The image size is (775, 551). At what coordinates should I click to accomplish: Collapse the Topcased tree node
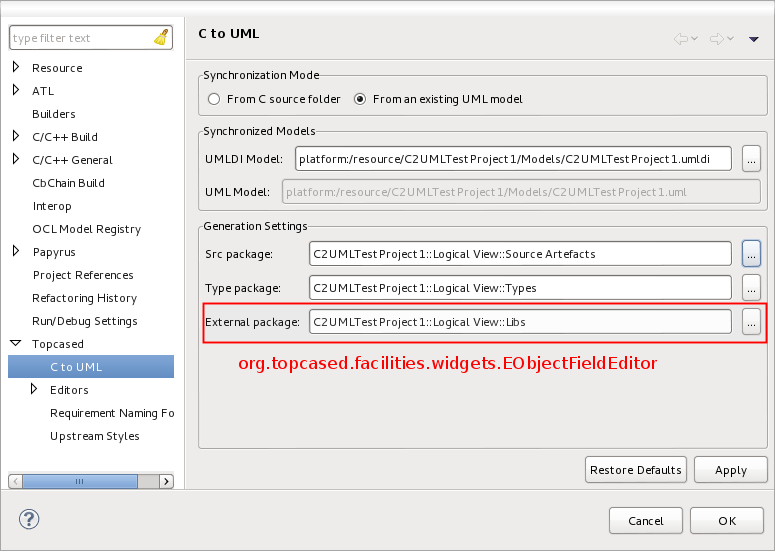click(16, 343)
